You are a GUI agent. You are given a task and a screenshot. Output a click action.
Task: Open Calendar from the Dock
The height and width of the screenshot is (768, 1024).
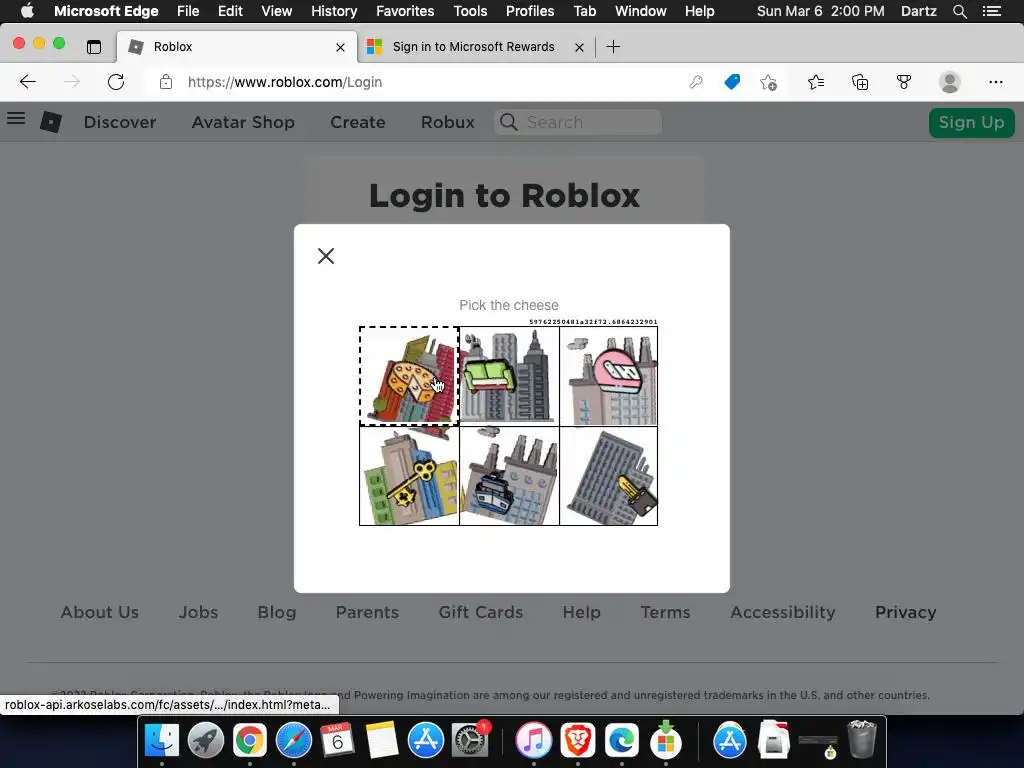click(x=337, y=741)
